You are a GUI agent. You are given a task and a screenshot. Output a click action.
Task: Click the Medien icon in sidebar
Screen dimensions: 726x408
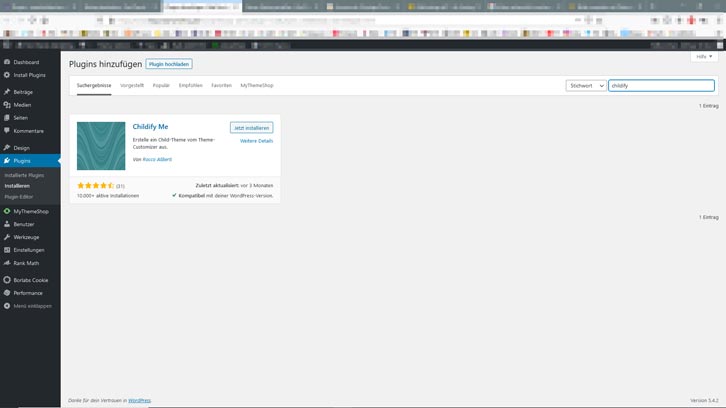[7, 105]
